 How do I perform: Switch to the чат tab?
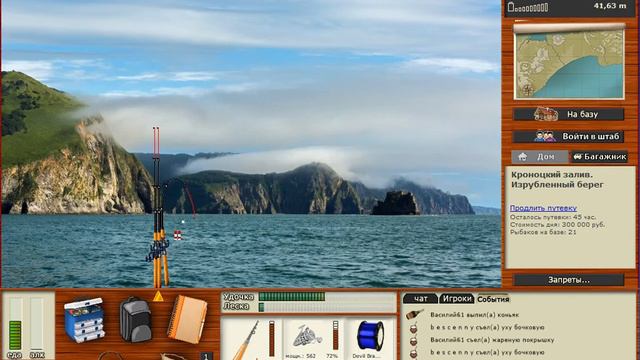pos(420,299)
